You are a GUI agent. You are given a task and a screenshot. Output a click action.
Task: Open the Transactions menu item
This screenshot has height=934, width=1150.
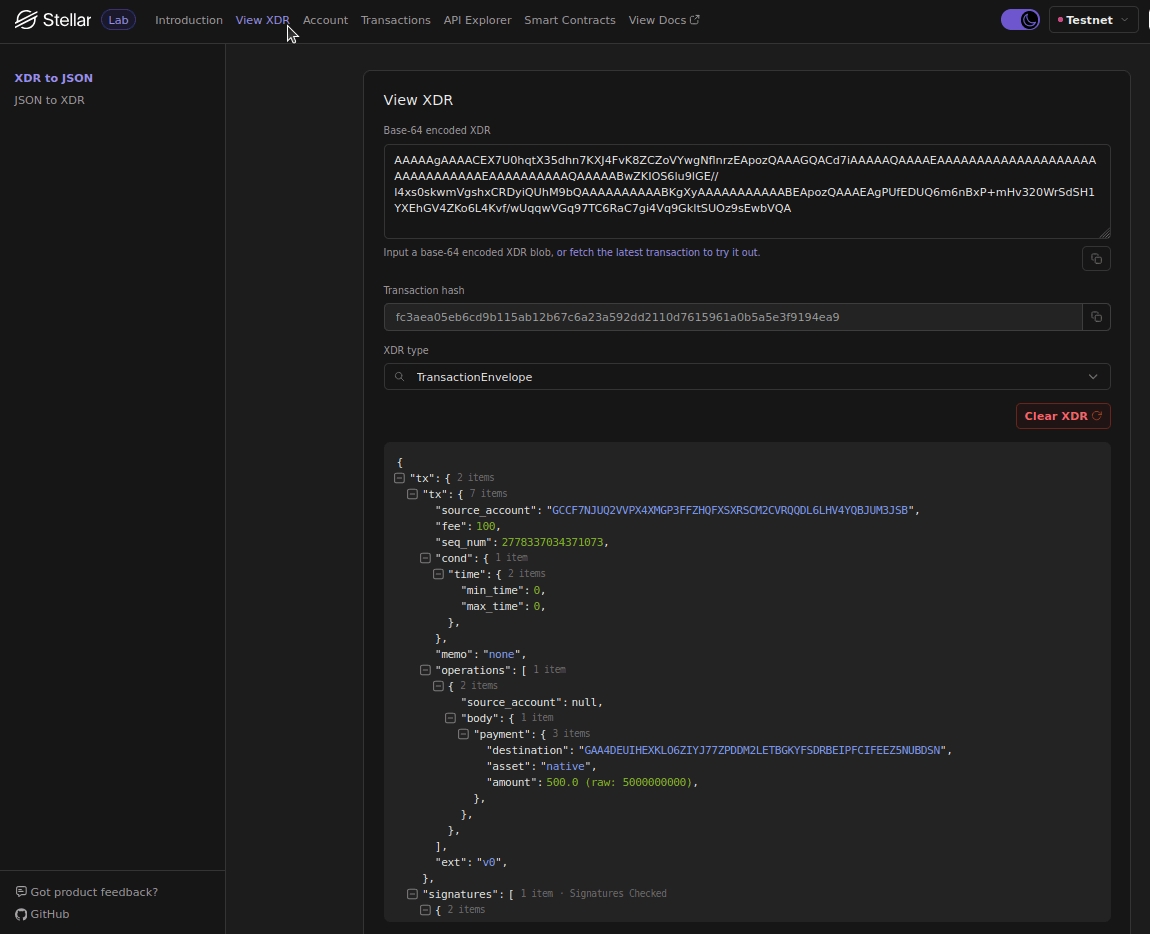[x=395, y=20]
